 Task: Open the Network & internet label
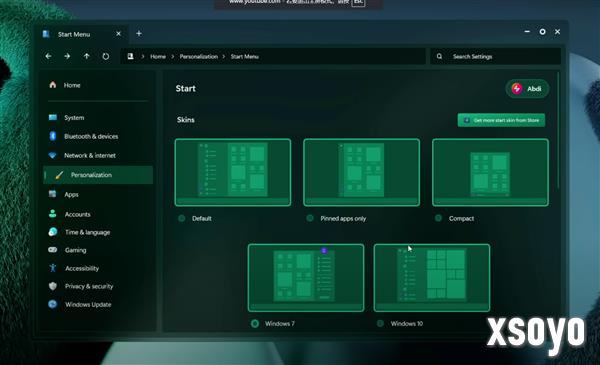[90, 155]
